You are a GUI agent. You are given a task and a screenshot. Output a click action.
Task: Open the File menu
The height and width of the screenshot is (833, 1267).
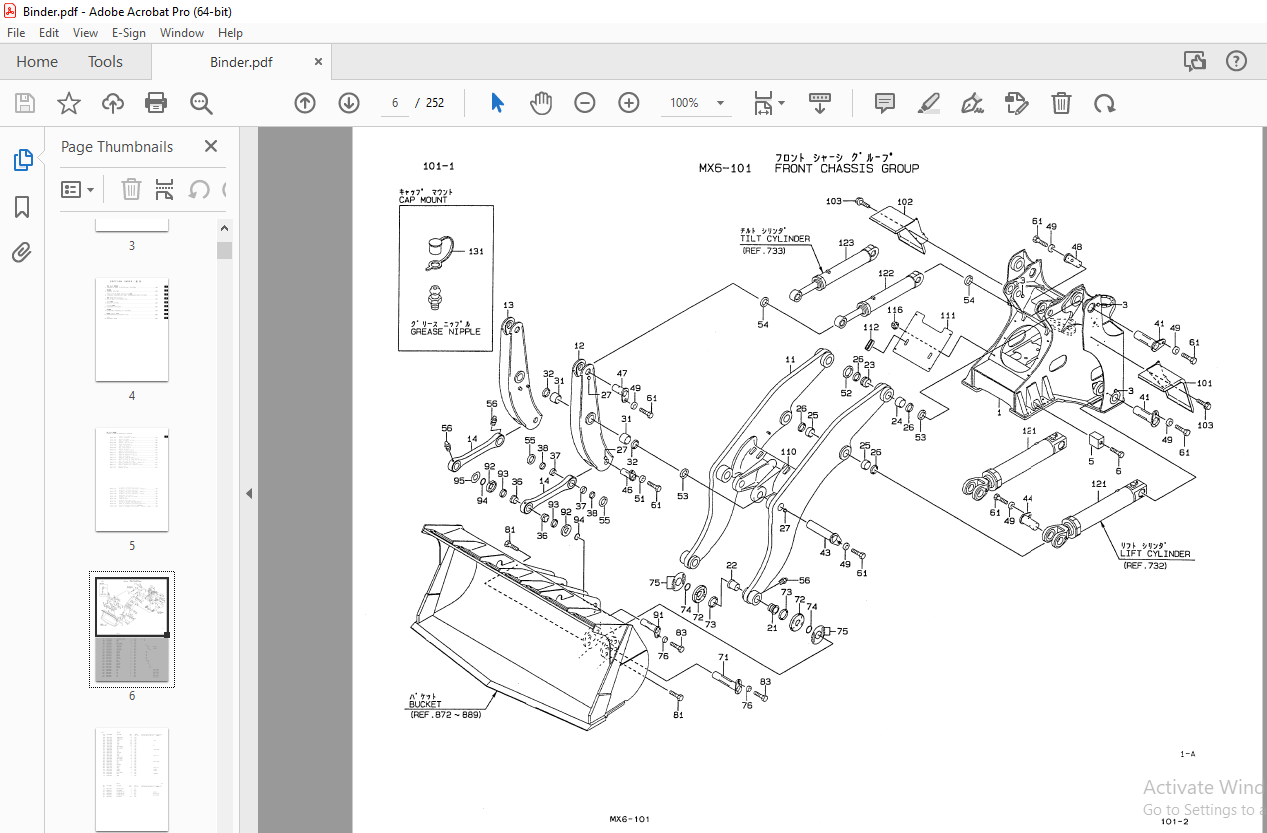[x=16, y=33]
